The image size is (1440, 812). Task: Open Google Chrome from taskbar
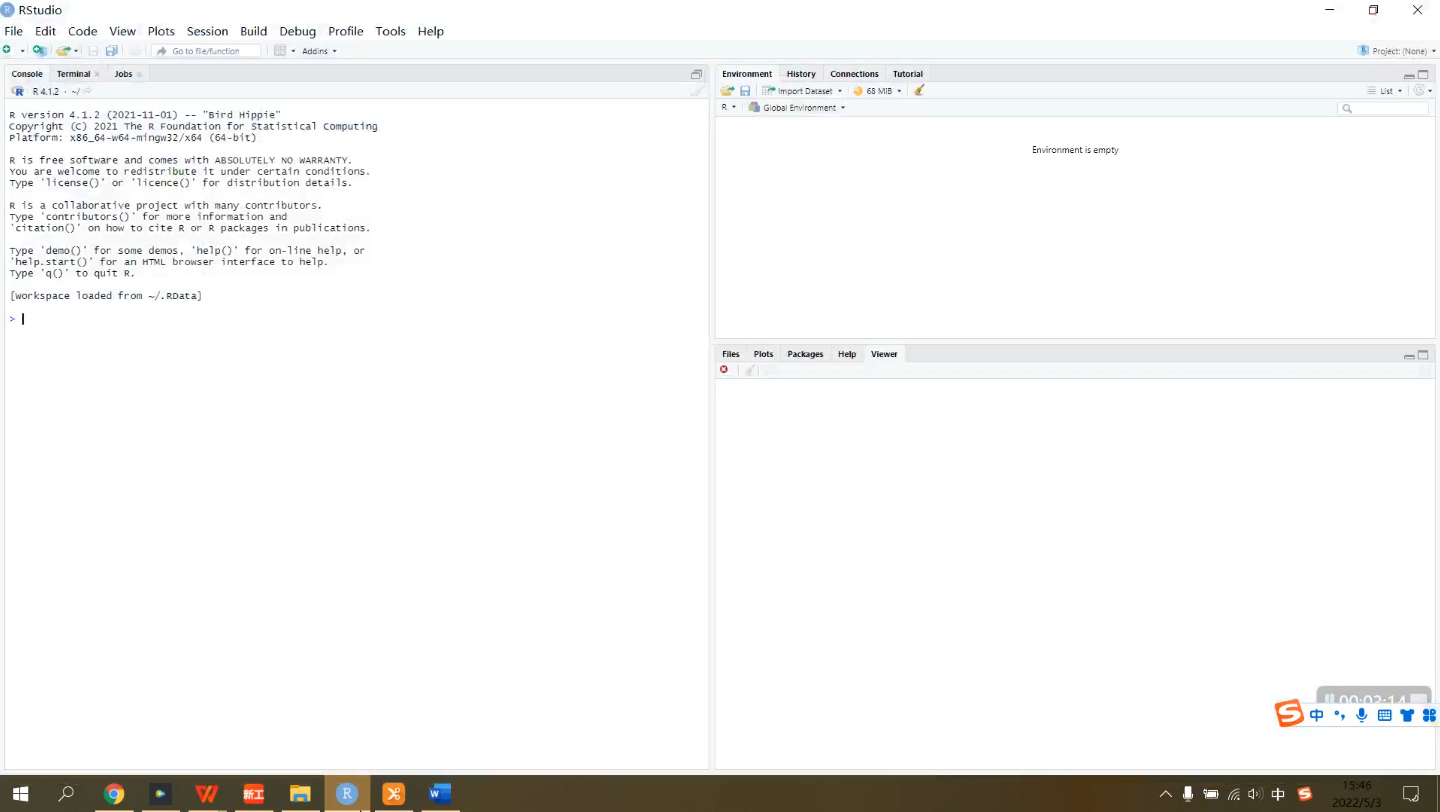[114, 794]
